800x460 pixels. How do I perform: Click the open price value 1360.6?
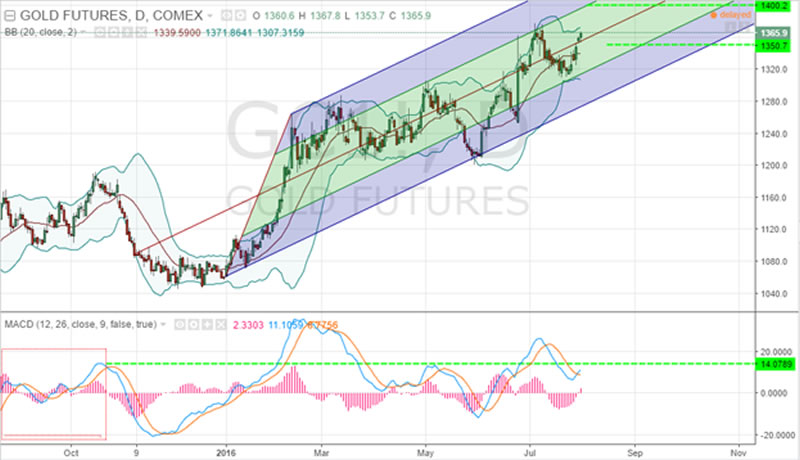tap(279, 16)
